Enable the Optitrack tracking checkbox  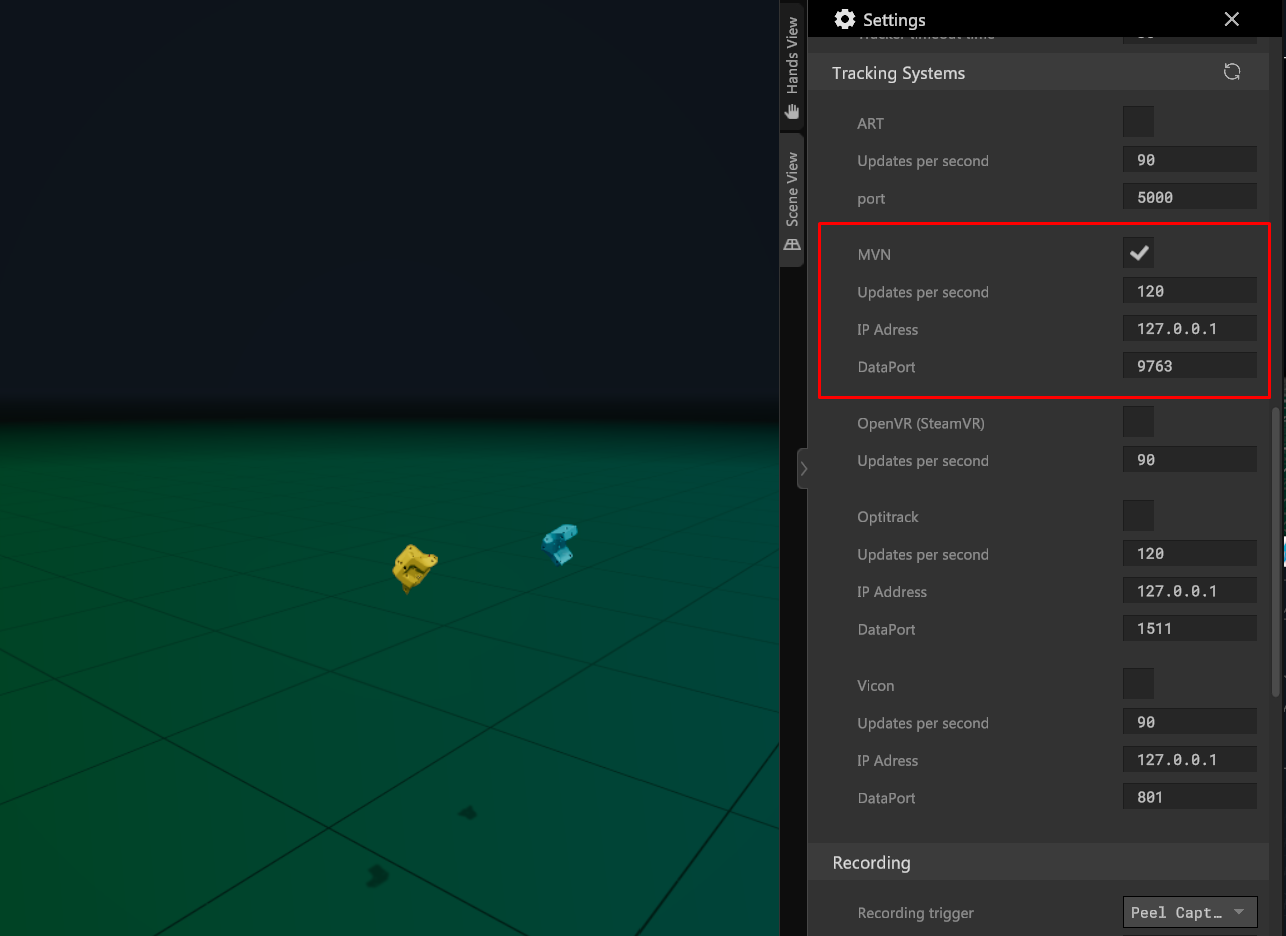click(1138, 516)
